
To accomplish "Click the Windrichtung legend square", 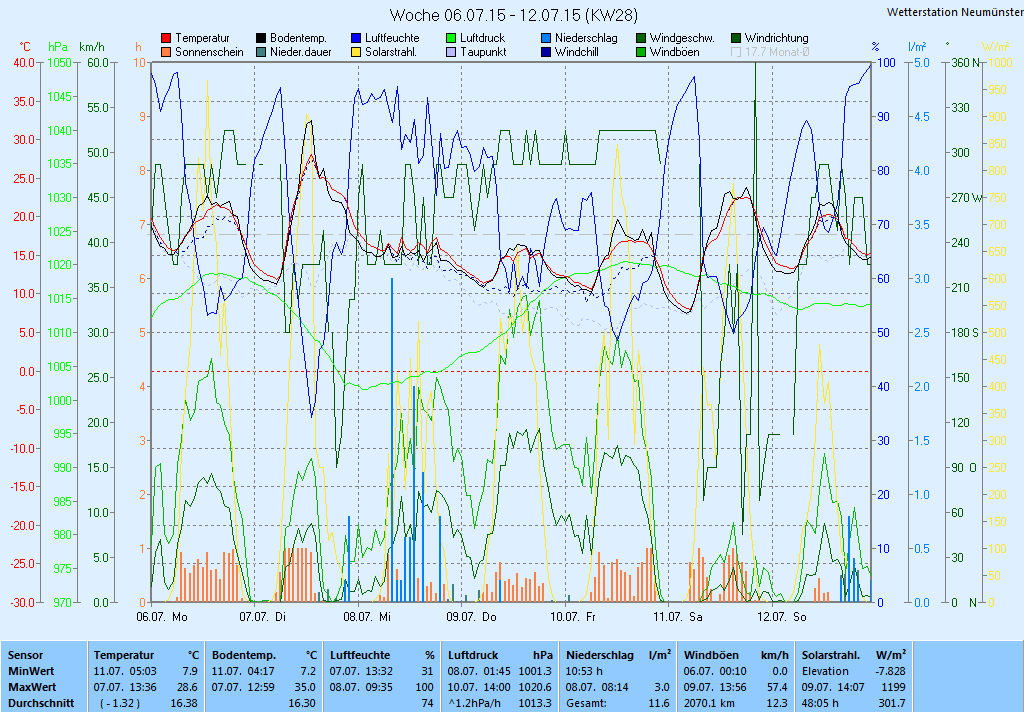I will point(736,38).
